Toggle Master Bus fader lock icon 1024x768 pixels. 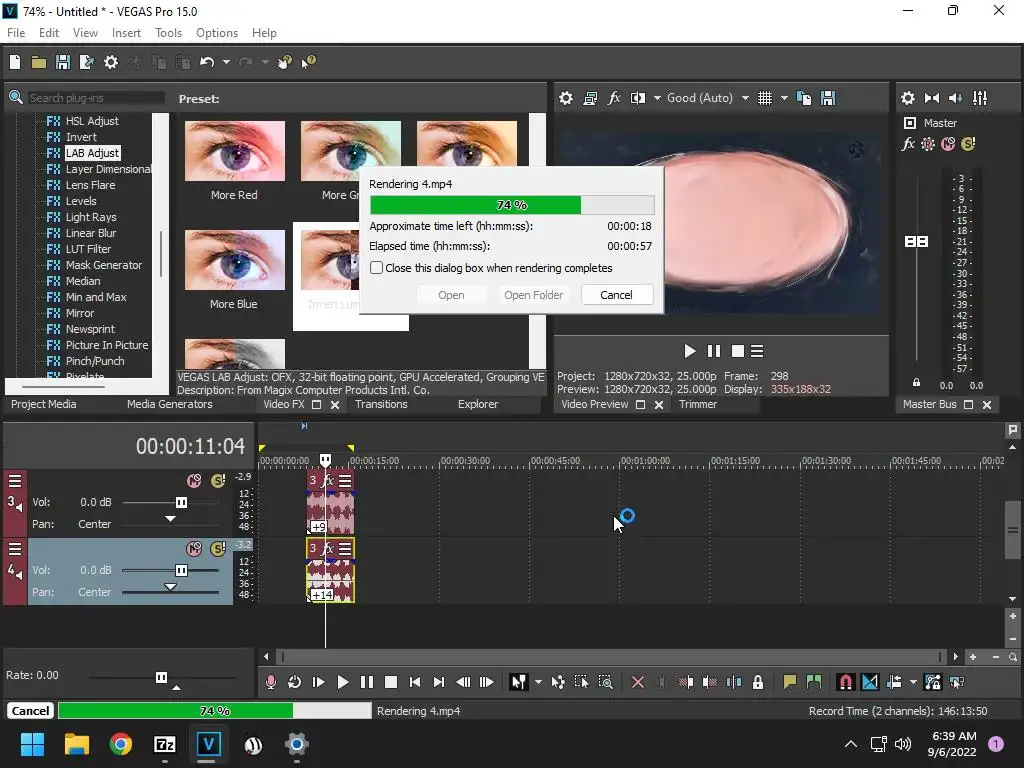point(916,383)
